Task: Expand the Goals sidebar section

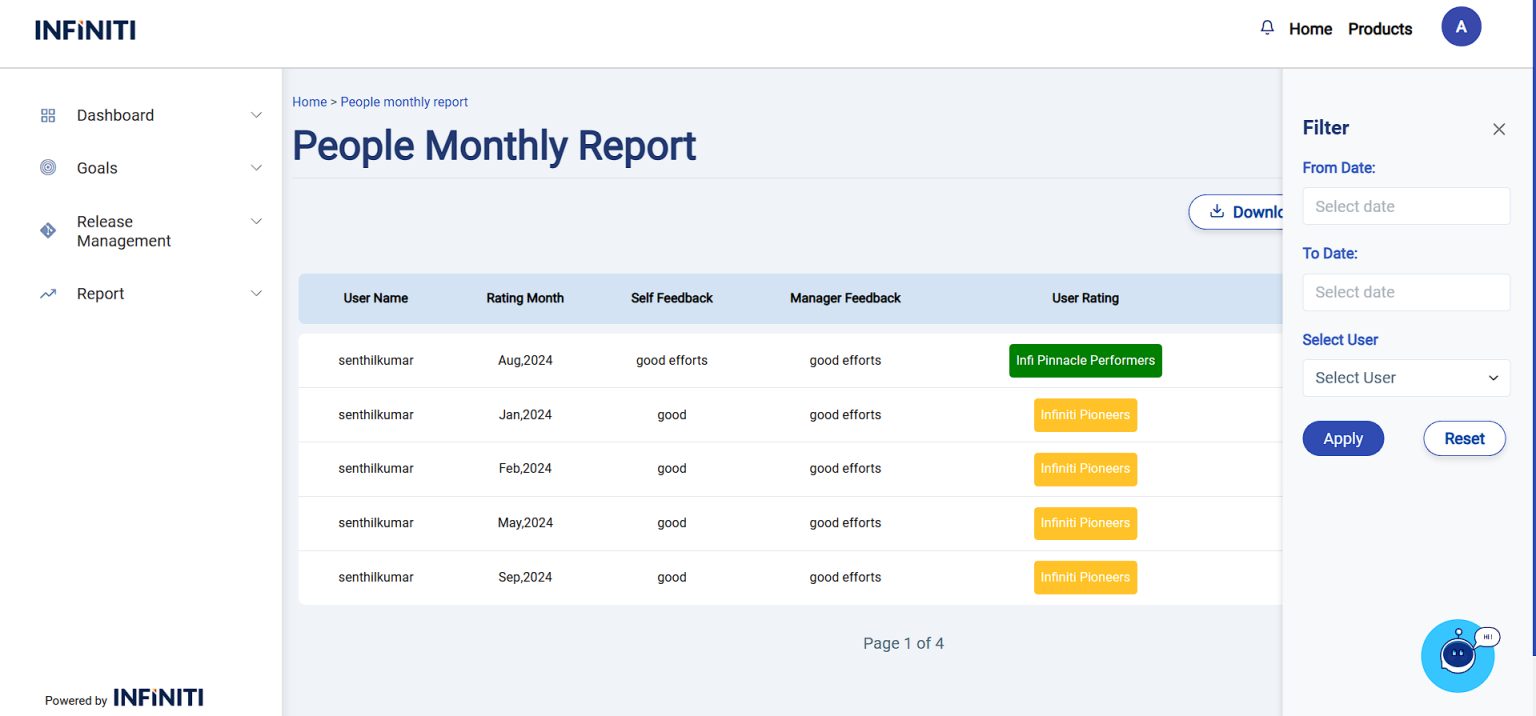Action: tap(256, 168)
